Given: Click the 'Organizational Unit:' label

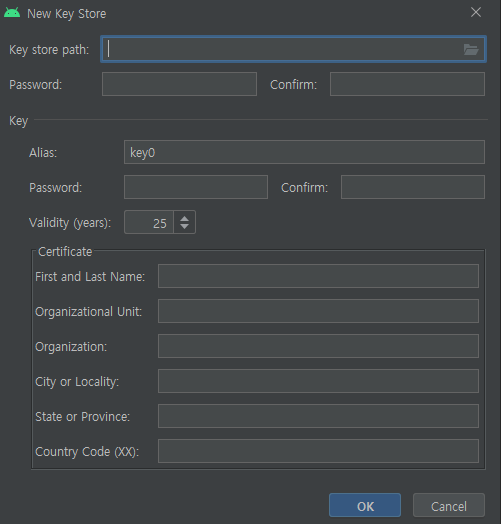Looking at the screenshot, I should 89,312.
